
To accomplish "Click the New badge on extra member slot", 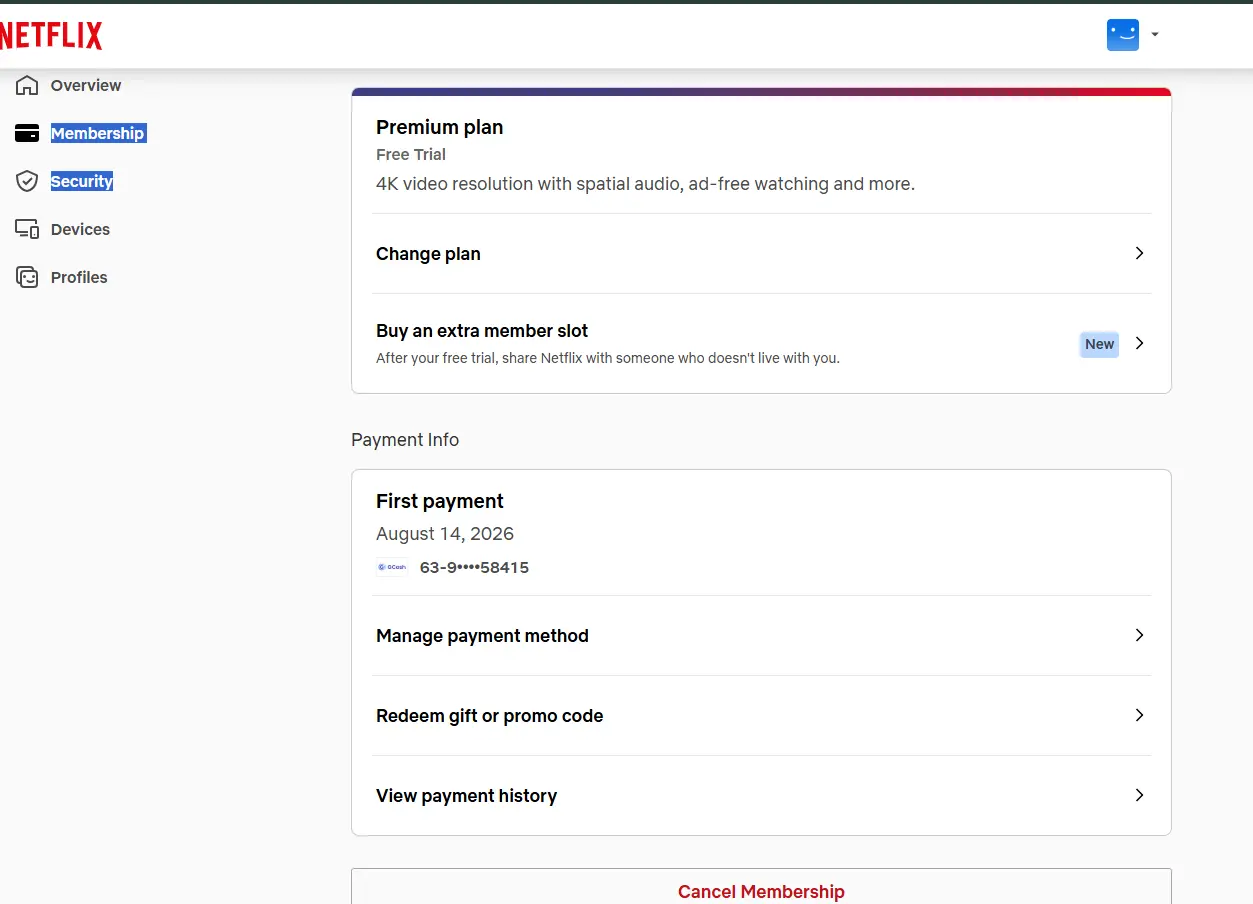I will pos(1099,344).
